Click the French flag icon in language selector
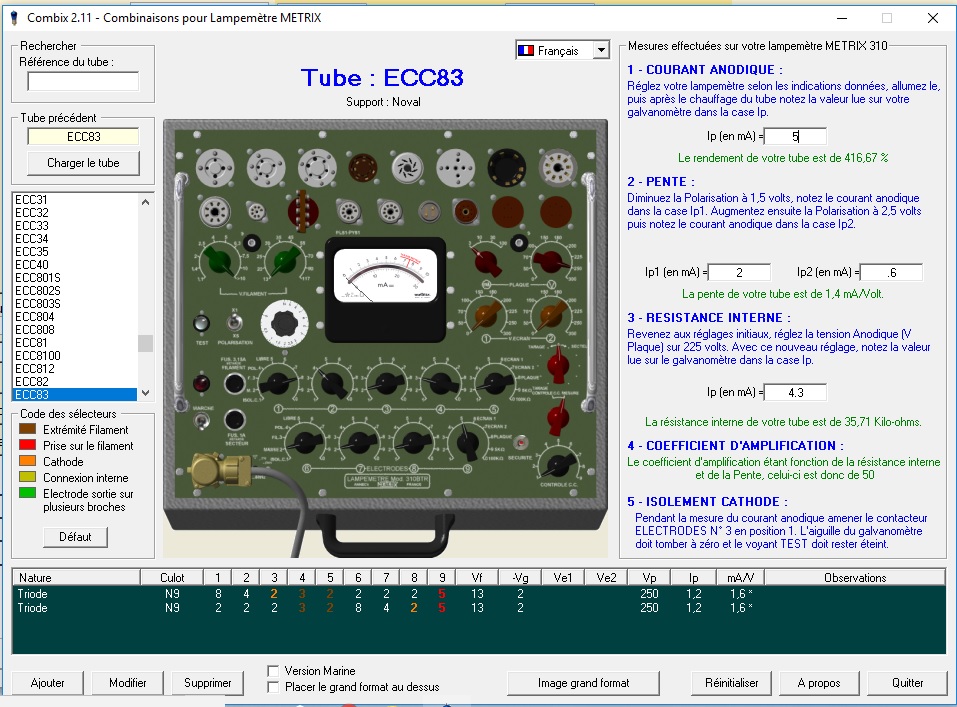 (525, 51)
